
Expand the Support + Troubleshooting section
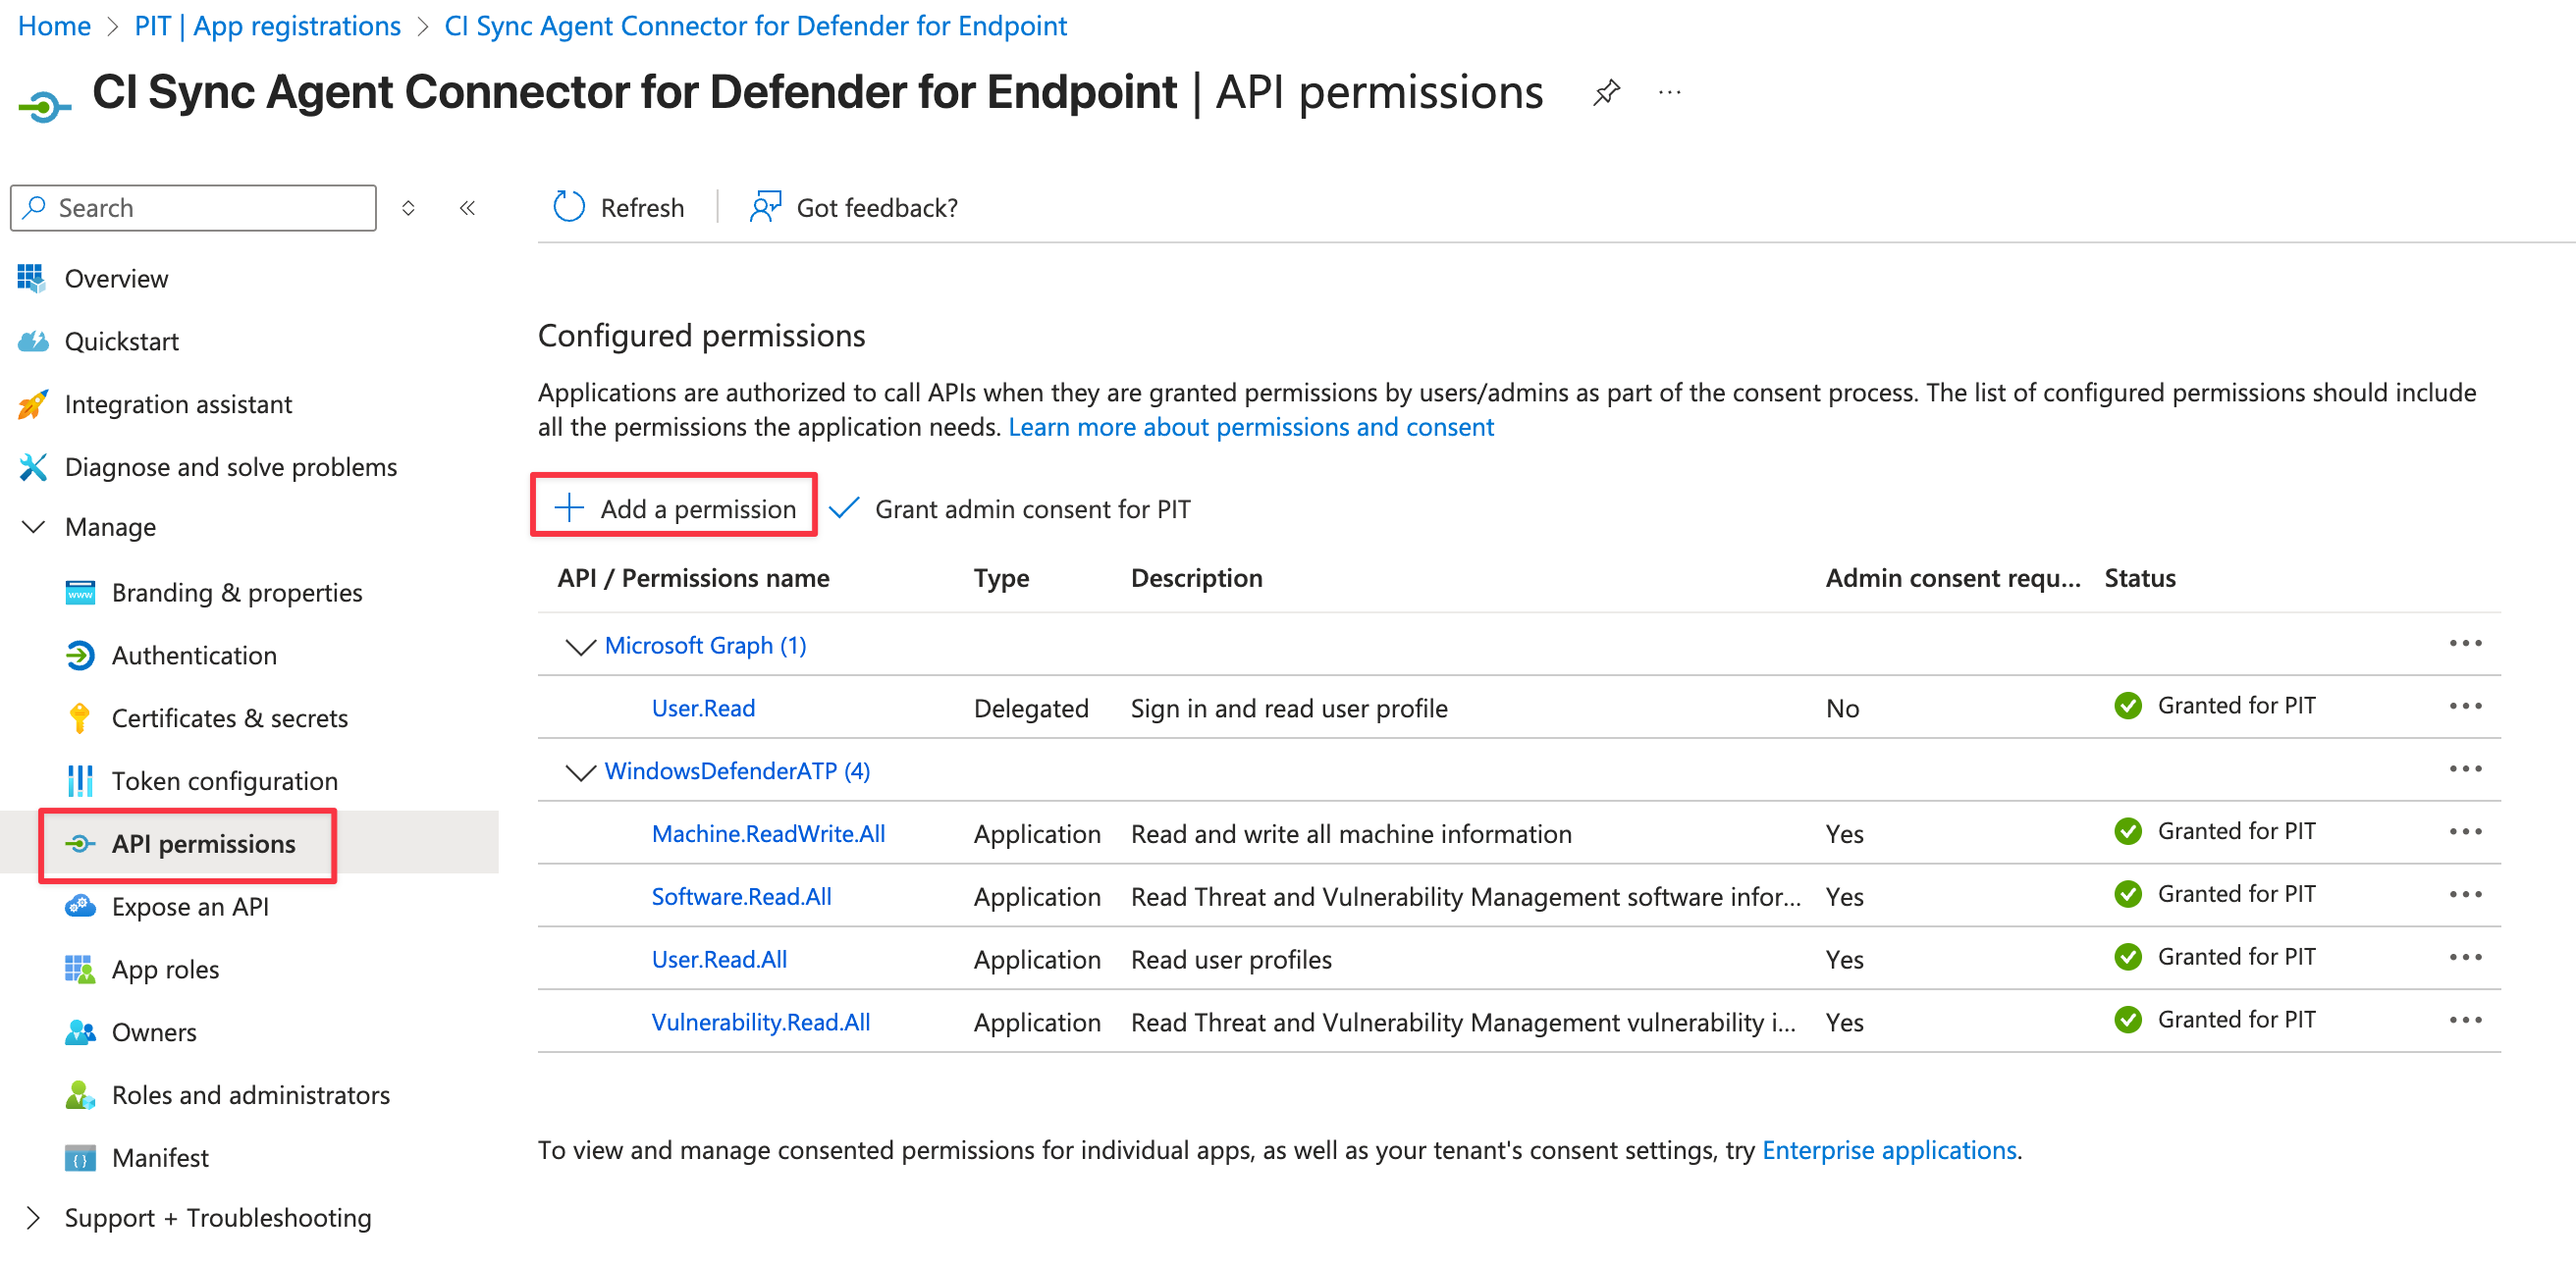click(x=33, y=1217)
